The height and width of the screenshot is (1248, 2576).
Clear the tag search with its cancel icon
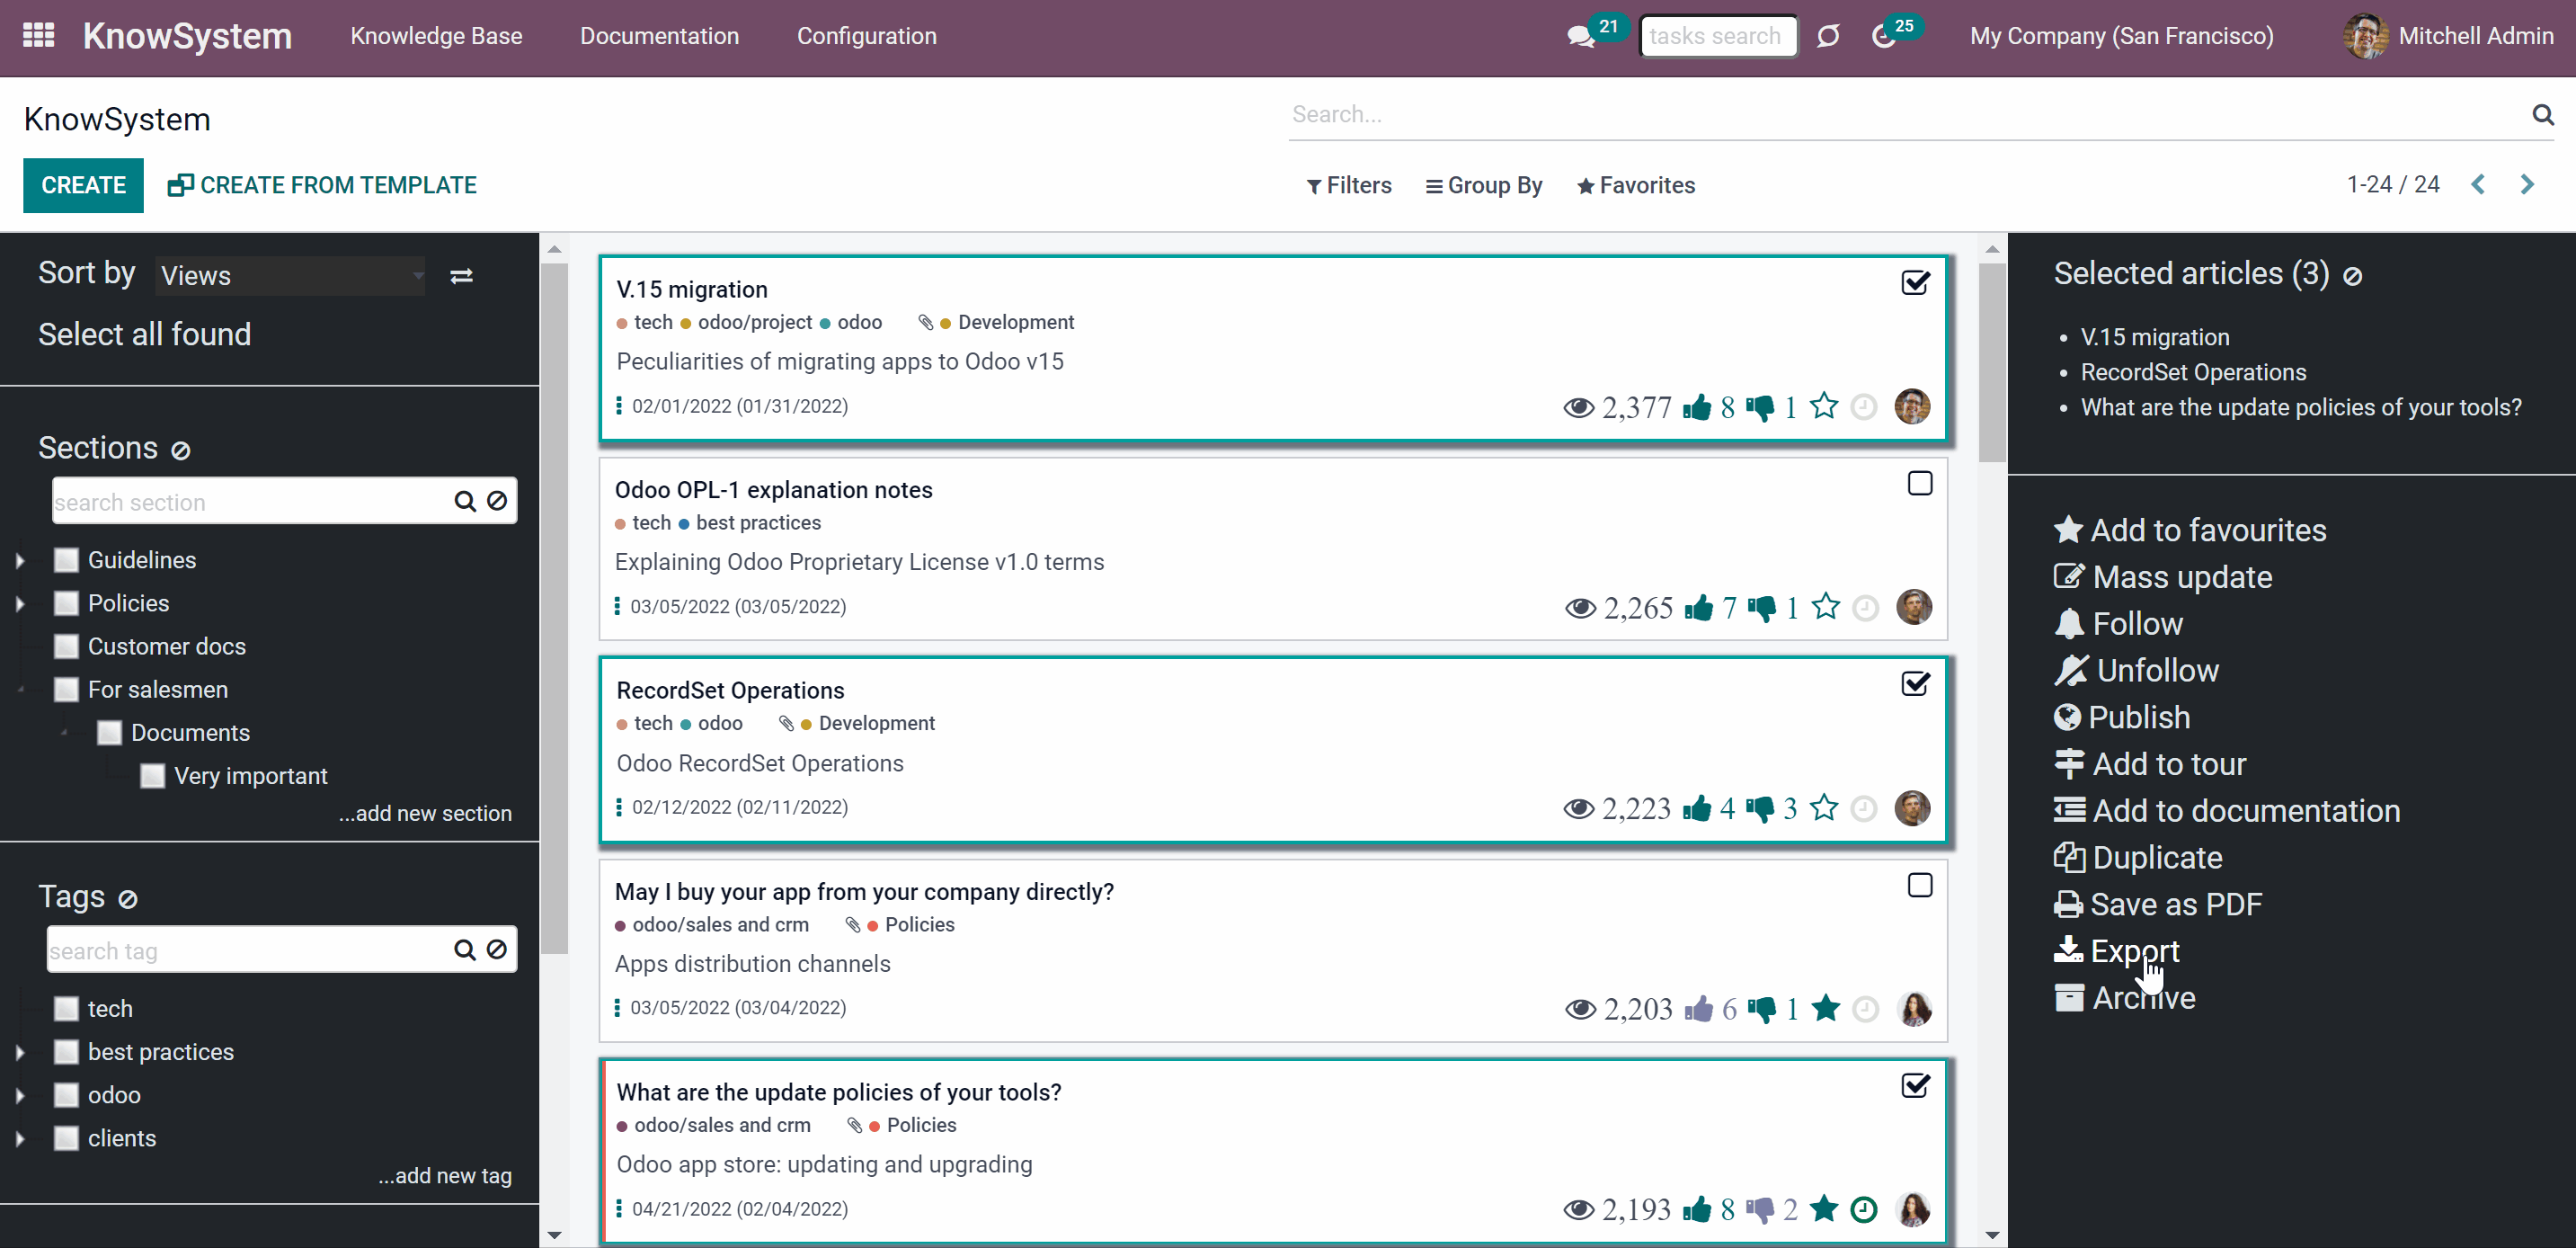click(497, 949)
